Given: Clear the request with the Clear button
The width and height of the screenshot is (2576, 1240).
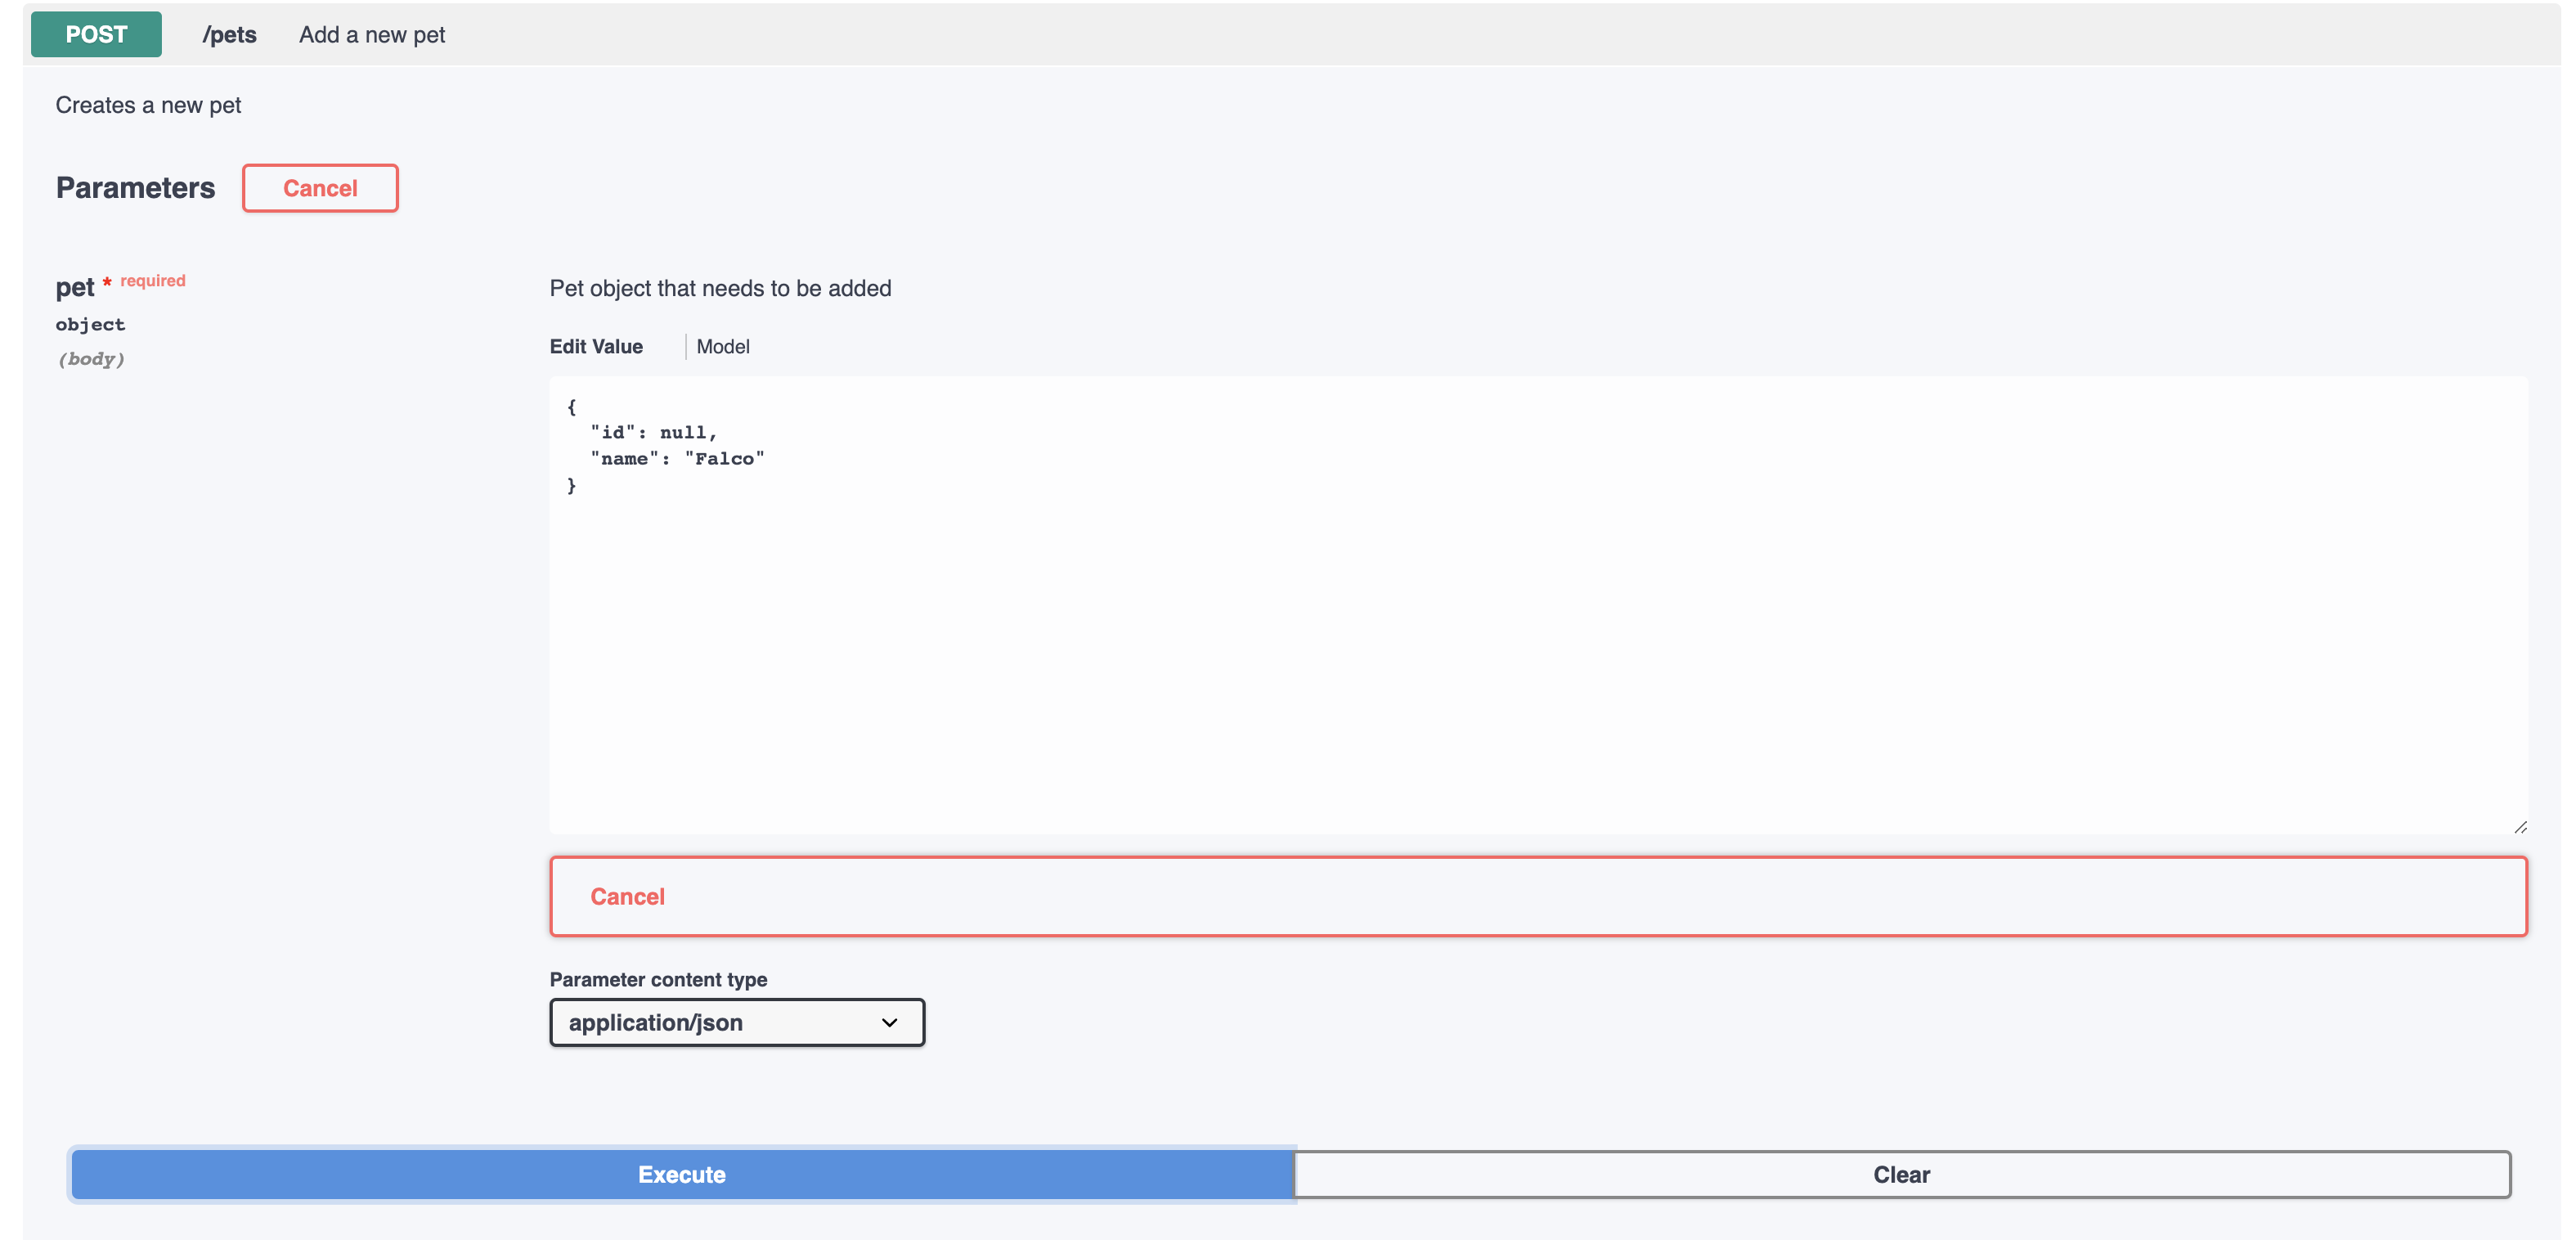Looking at the screenshot, I should (1901, 1175).
